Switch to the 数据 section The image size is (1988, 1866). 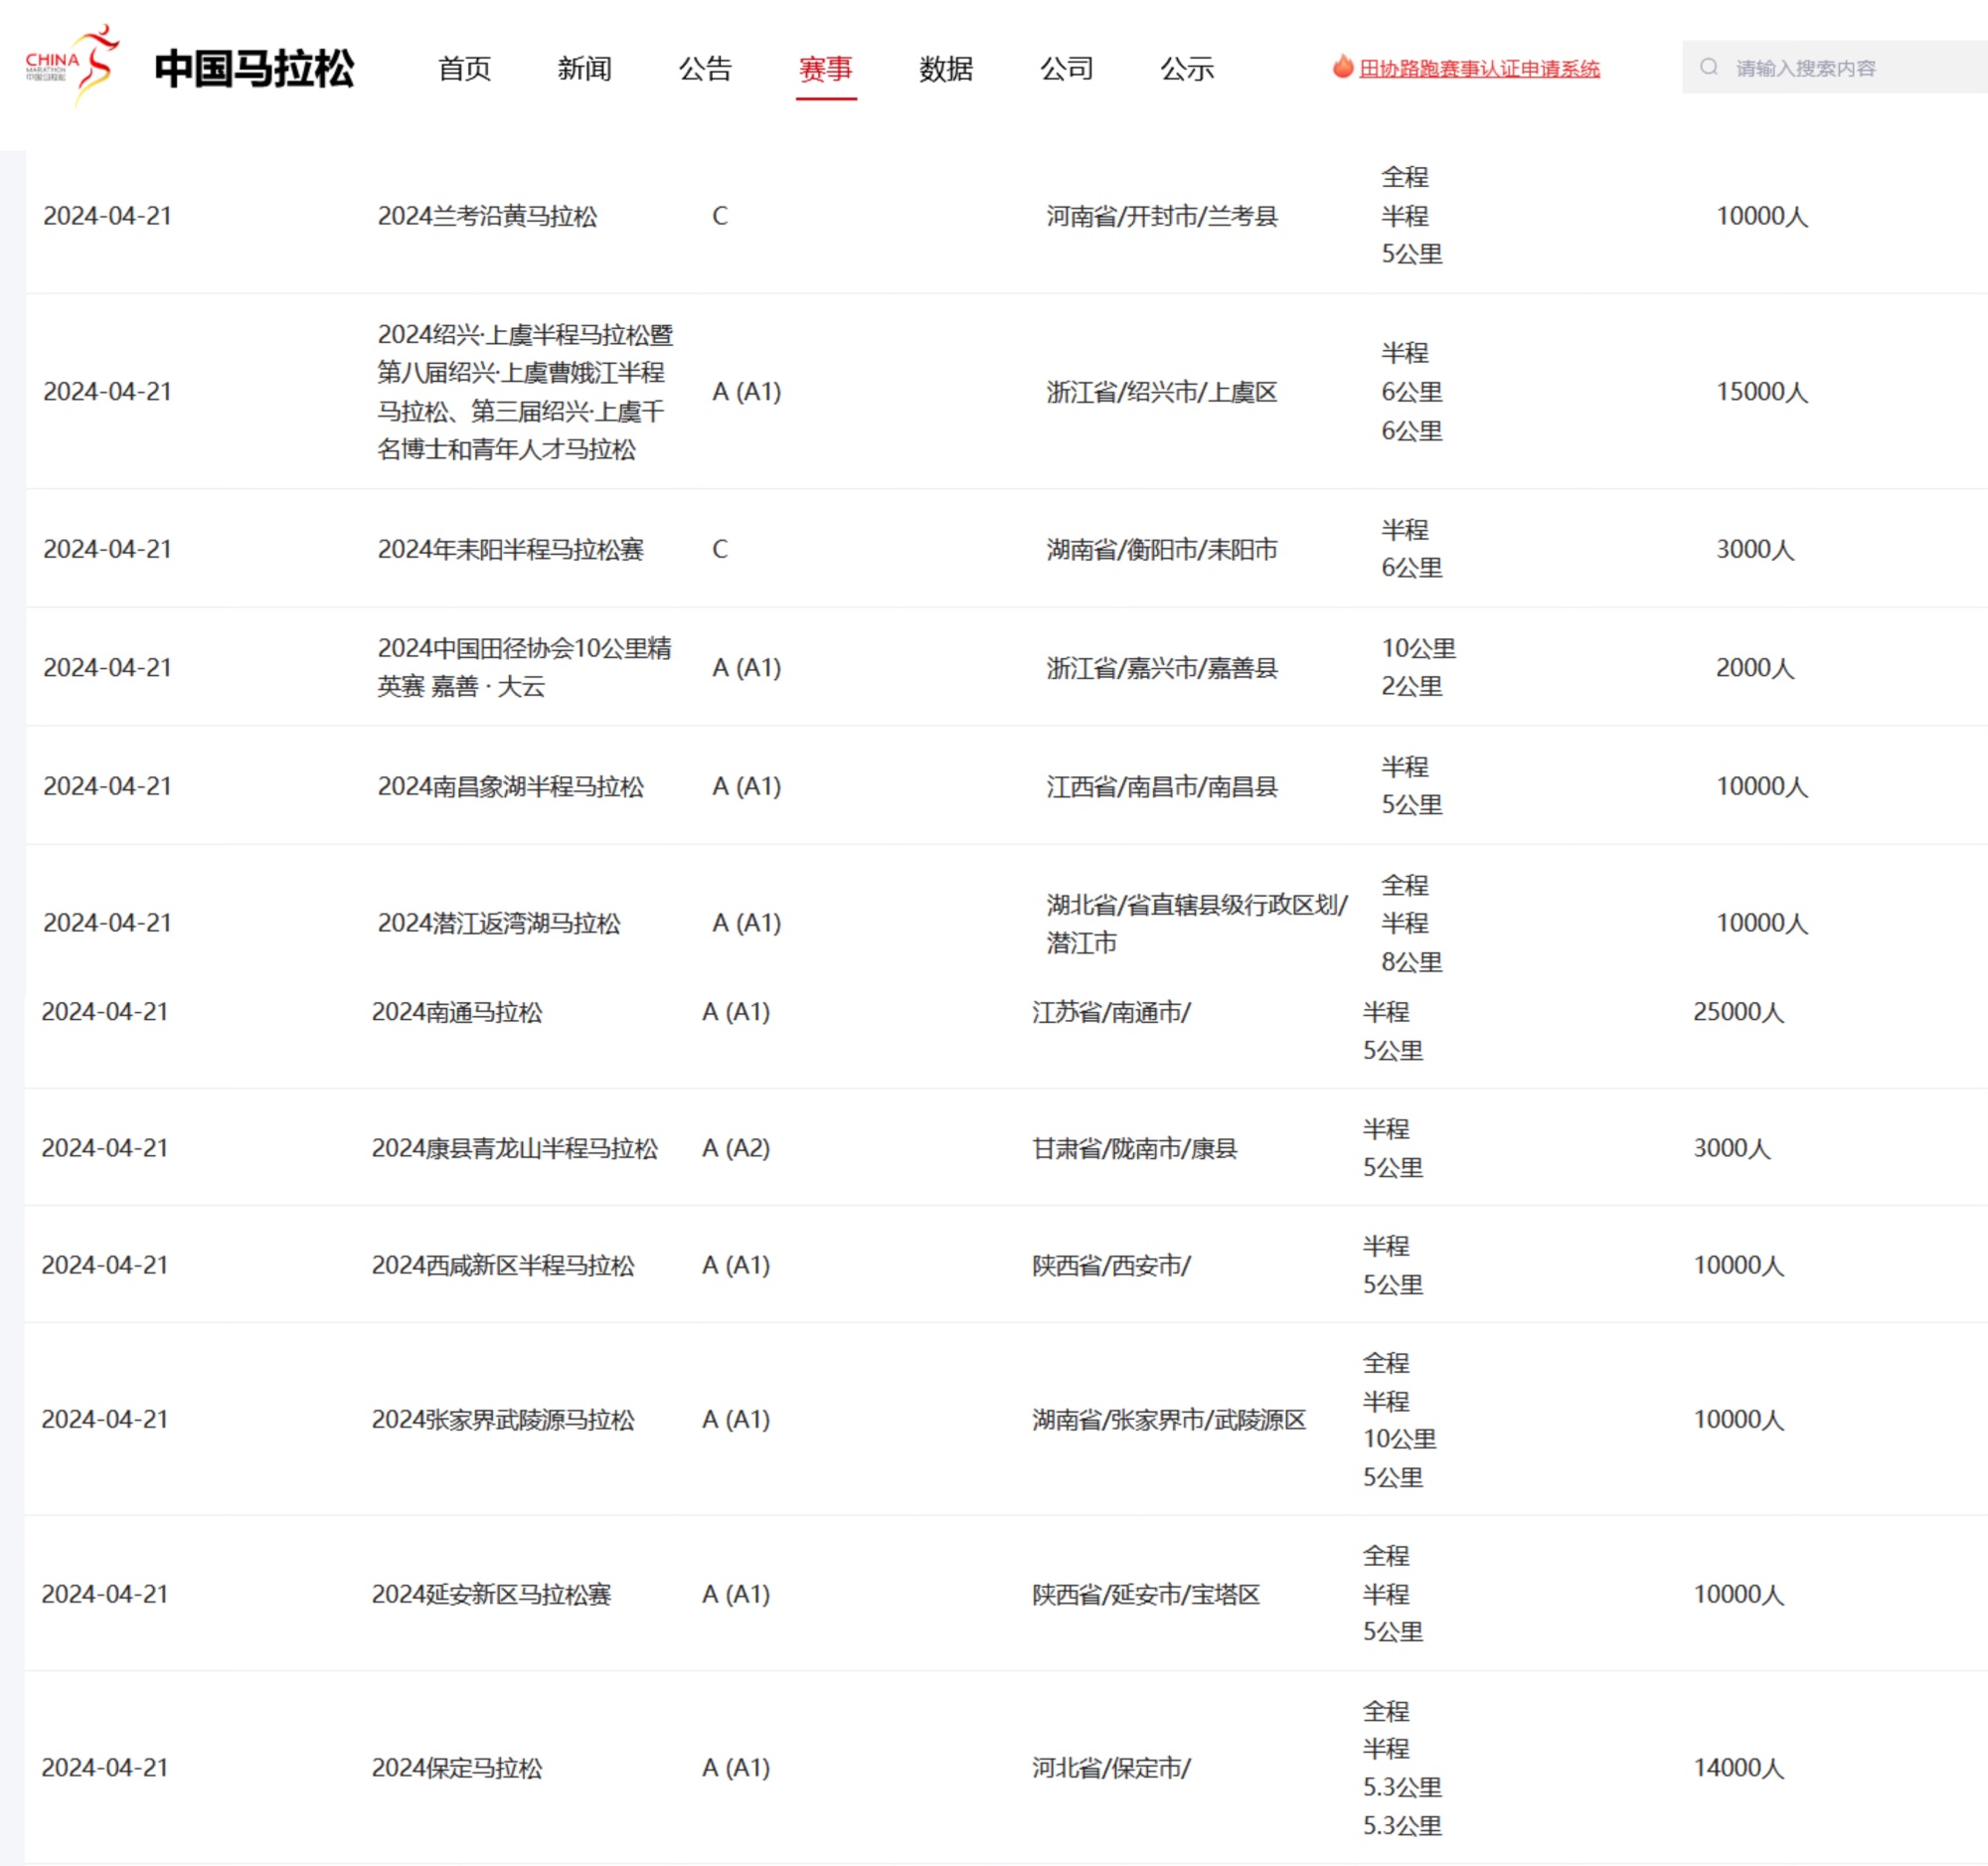(945, 70)
